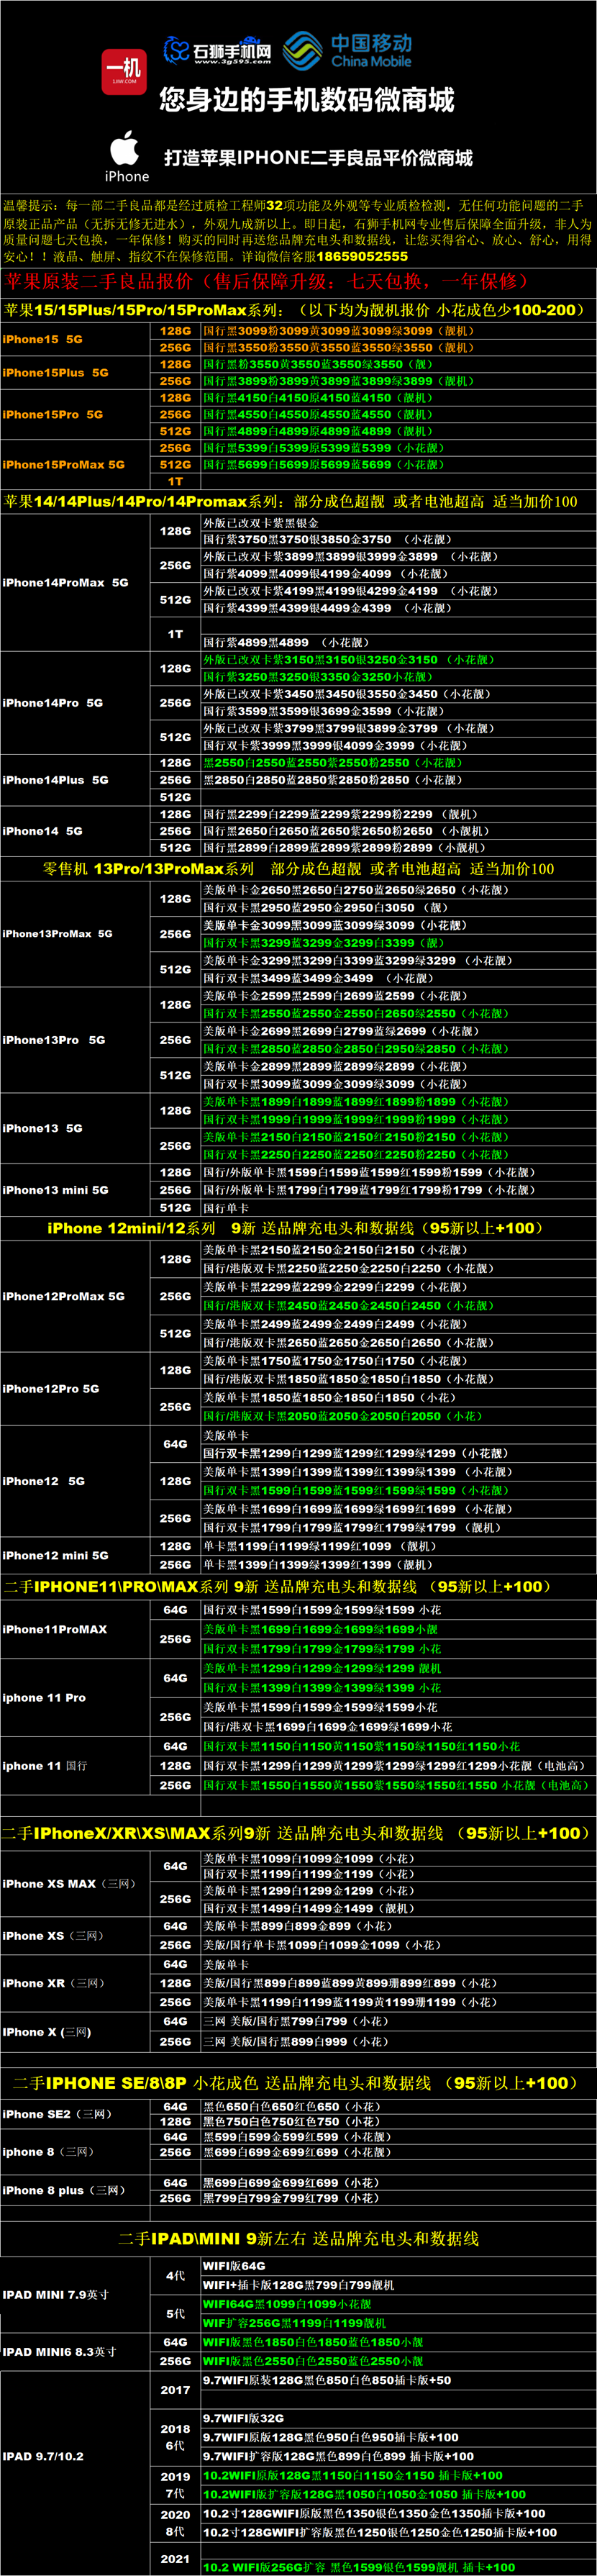Screen dimensions: 597x2576
Task: Click the China Mobile logo
Action: coord(348,50)
